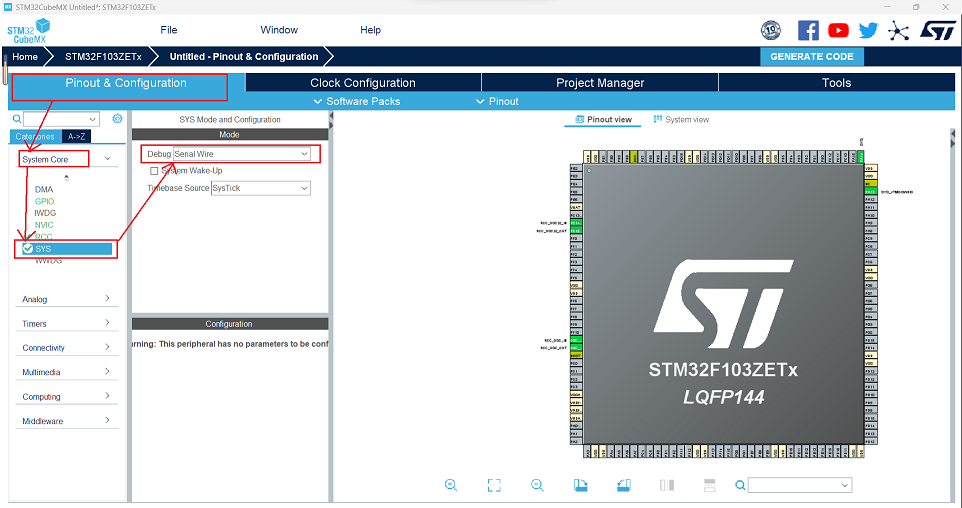This screenshot has height=508, width=962.
Task: Click the ST logo icon
Action: [x=937, y=30]
